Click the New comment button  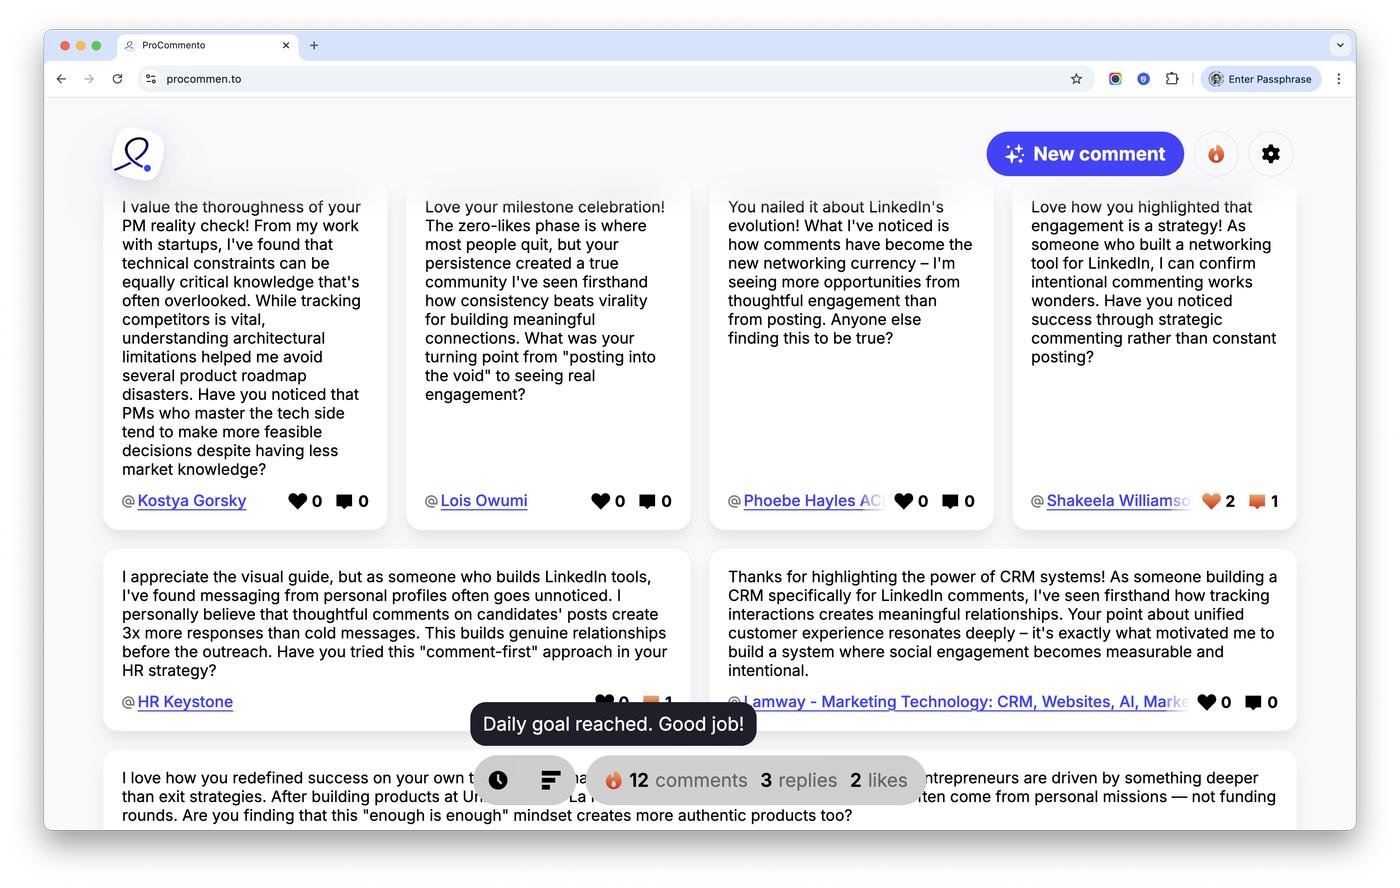(1085, 154)
